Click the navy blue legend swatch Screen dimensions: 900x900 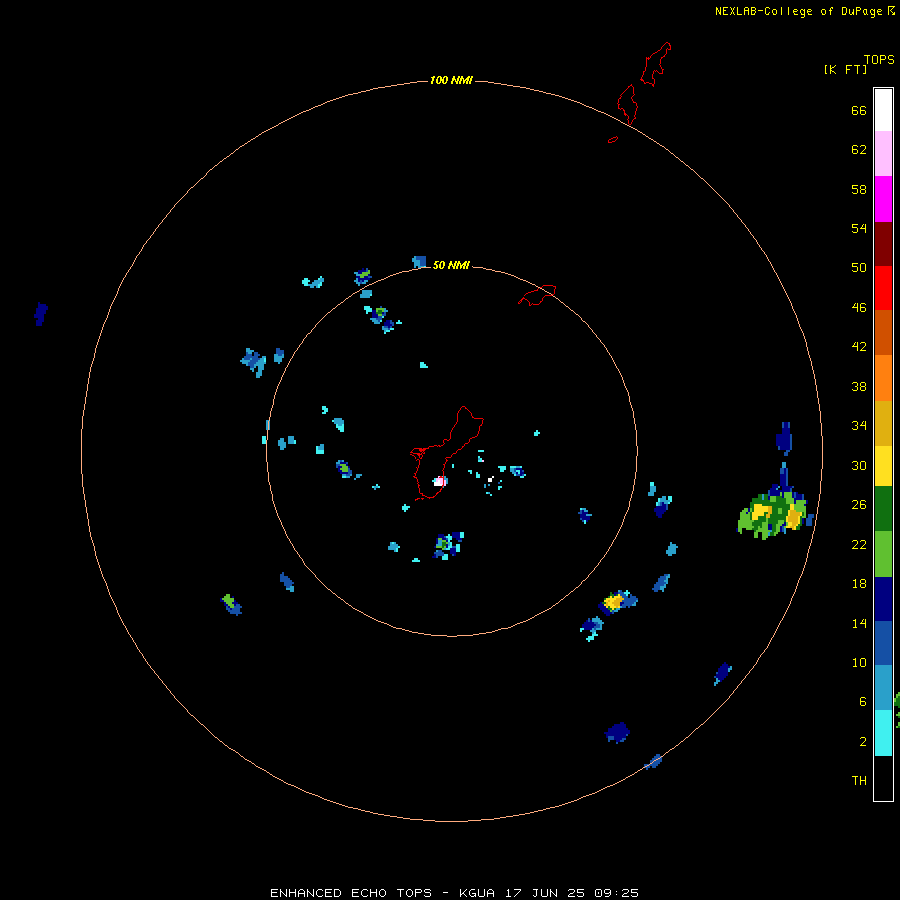[883, 599]
